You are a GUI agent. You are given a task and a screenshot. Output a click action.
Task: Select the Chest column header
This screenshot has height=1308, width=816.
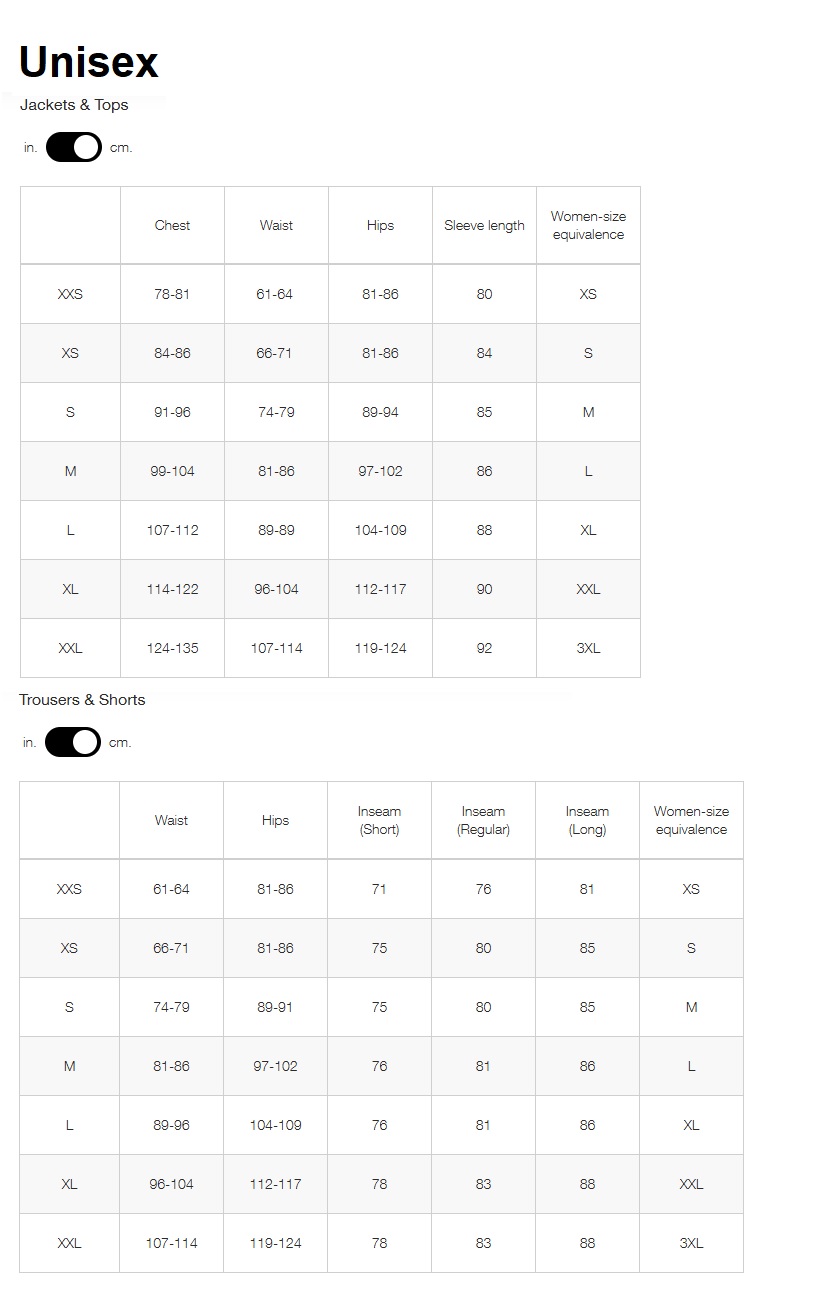tap(172, 226)
